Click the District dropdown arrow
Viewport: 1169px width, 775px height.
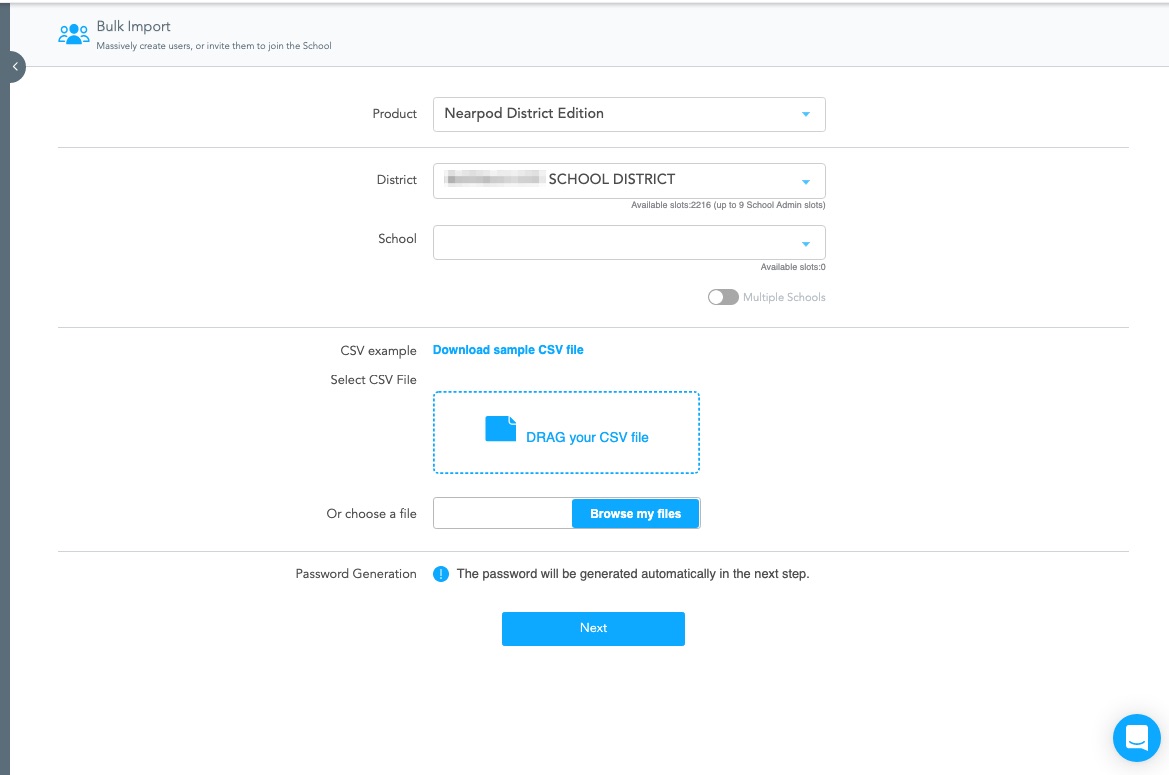(806, 181)
